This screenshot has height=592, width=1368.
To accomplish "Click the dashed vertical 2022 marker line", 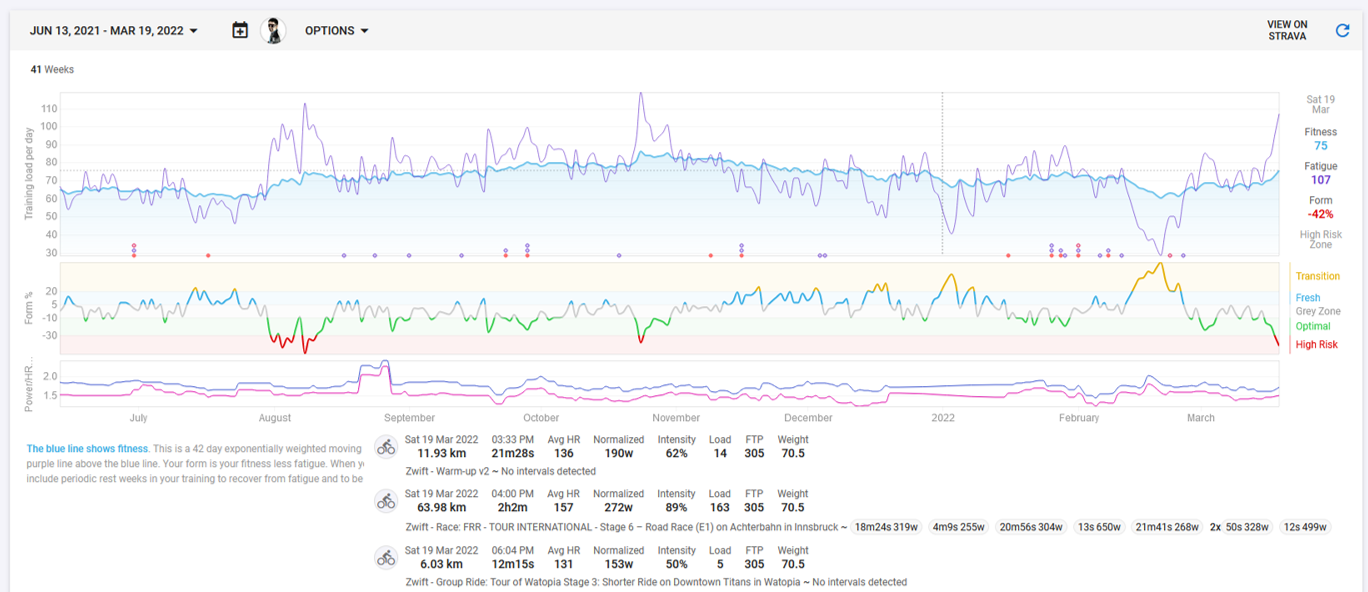I will (942, 175).
